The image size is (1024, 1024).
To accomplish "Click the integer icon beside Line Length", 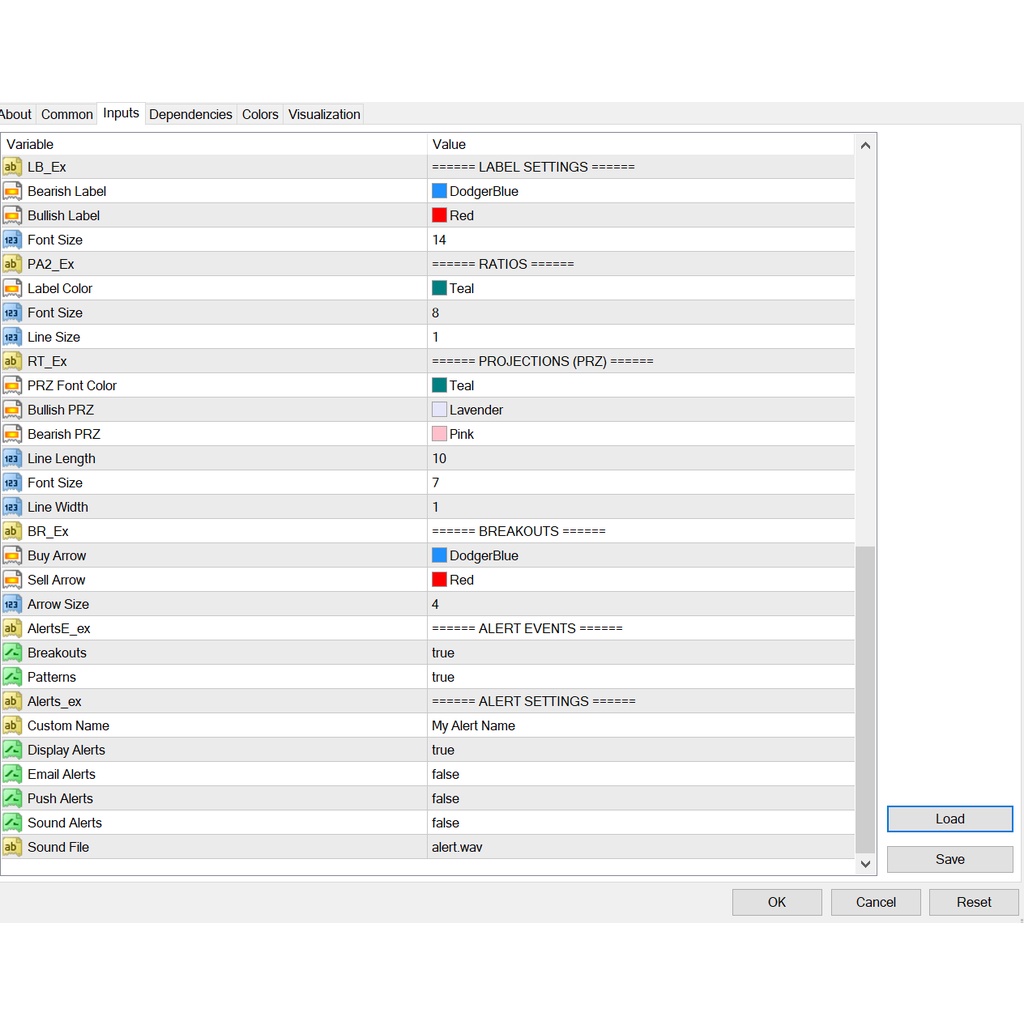I will coord(12,458).
